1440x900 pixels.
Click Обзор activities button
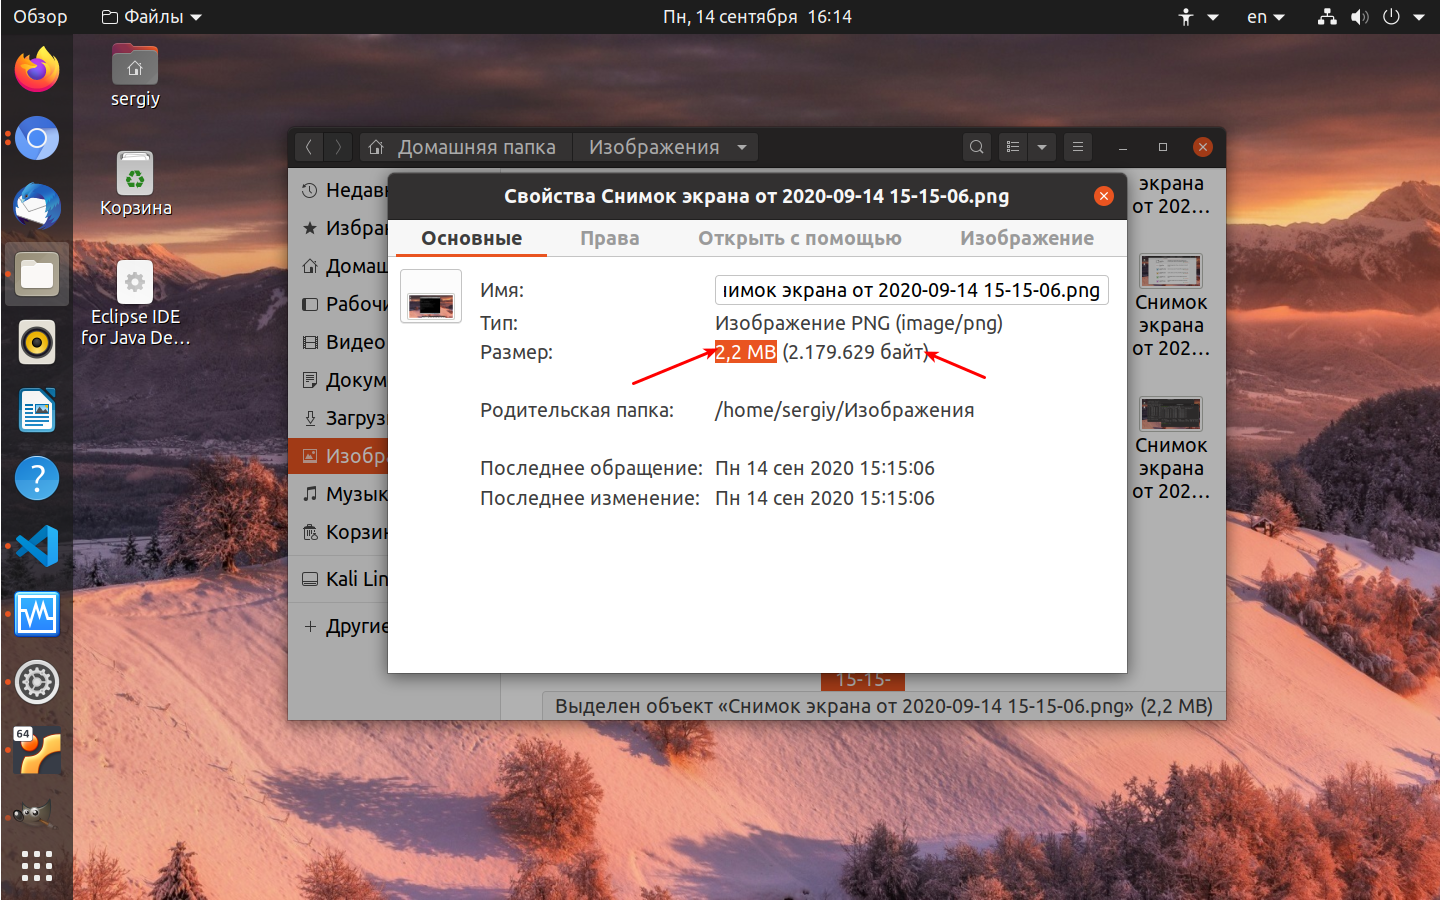tap(40, 17)
